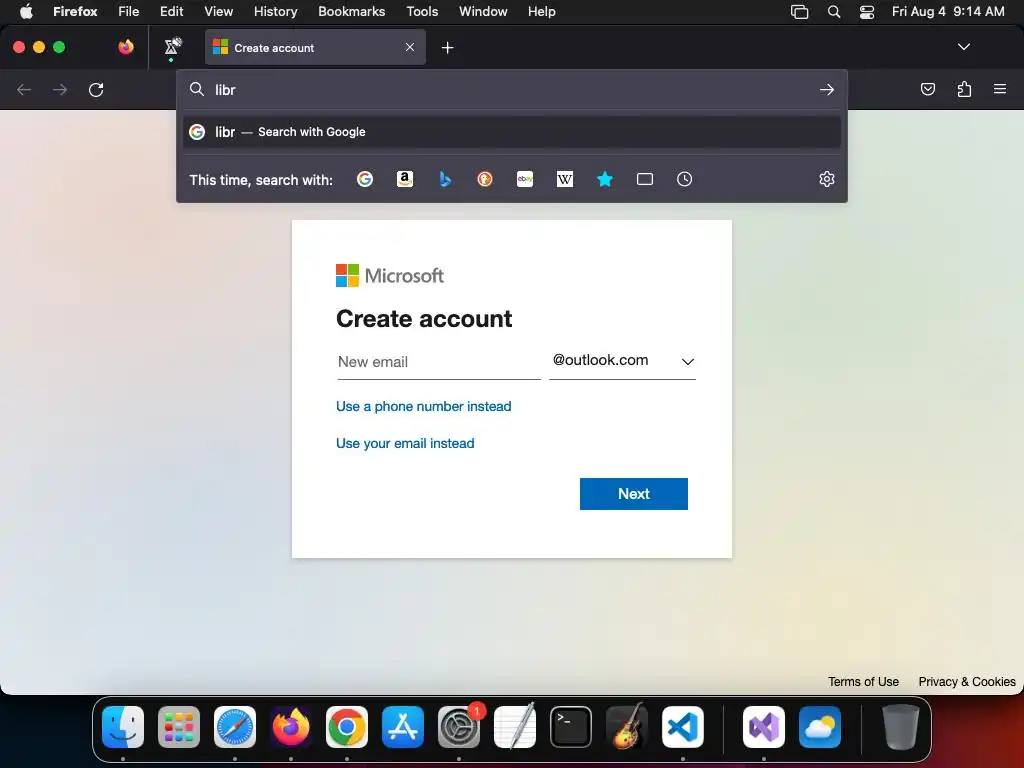Click the Next button
Viewport: 1024px width, 768px height.
(633, 494)
